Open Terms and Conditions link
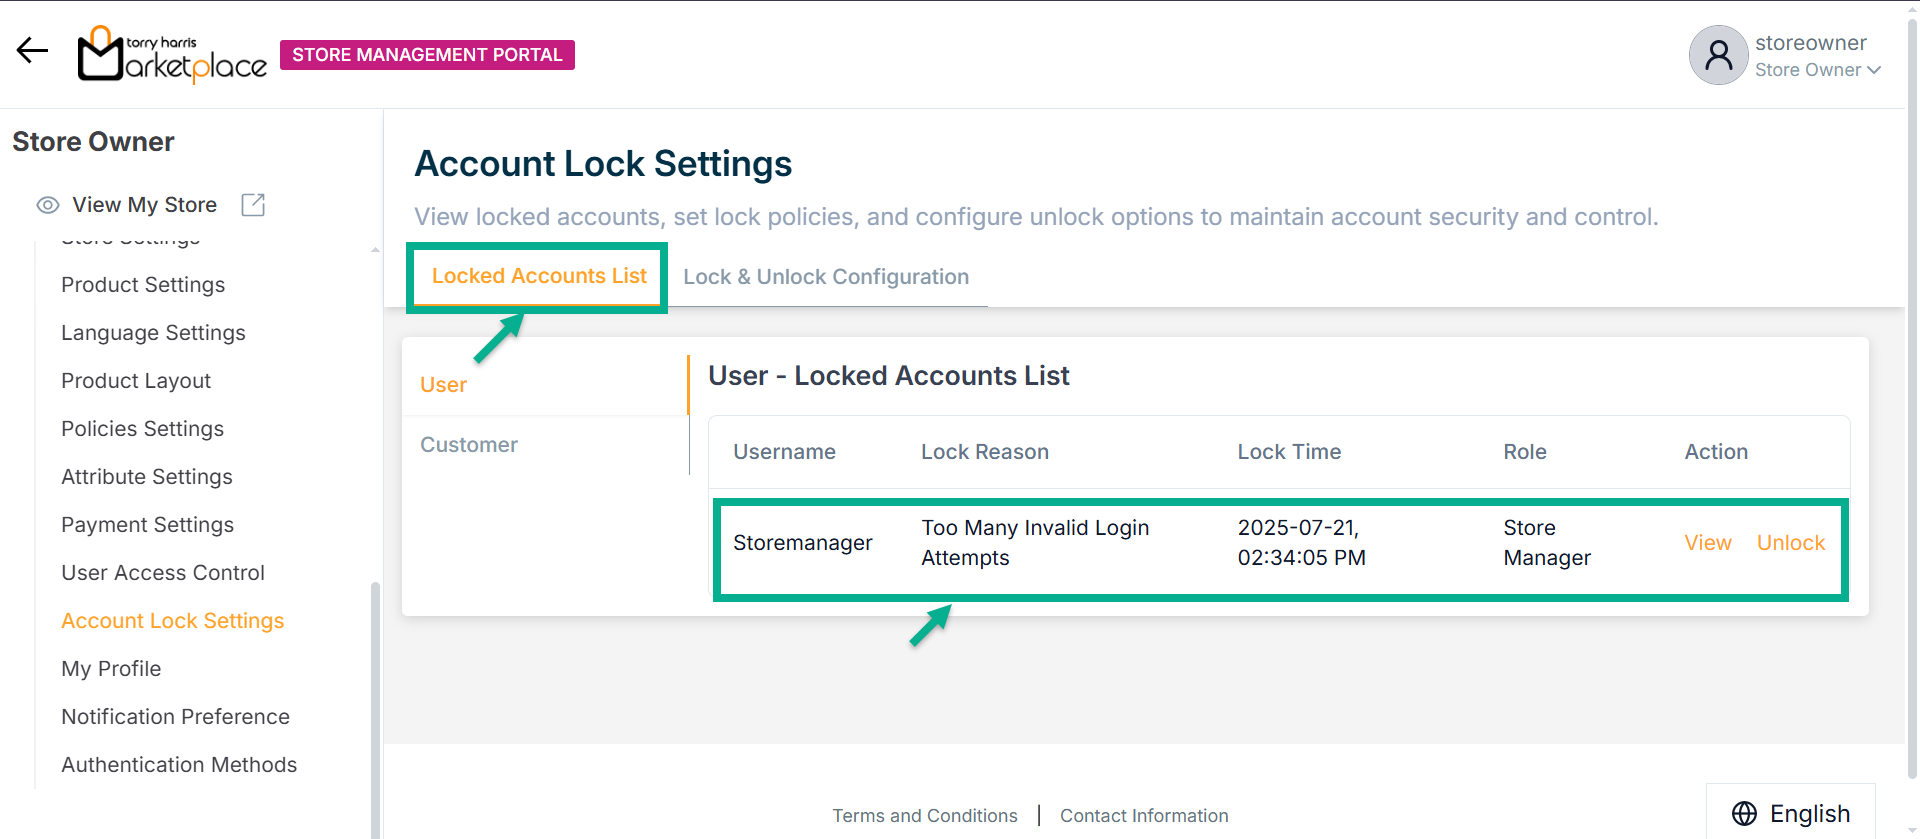Image resolution: width=1920 pixels, height=839 pixels. click(924, 816)
